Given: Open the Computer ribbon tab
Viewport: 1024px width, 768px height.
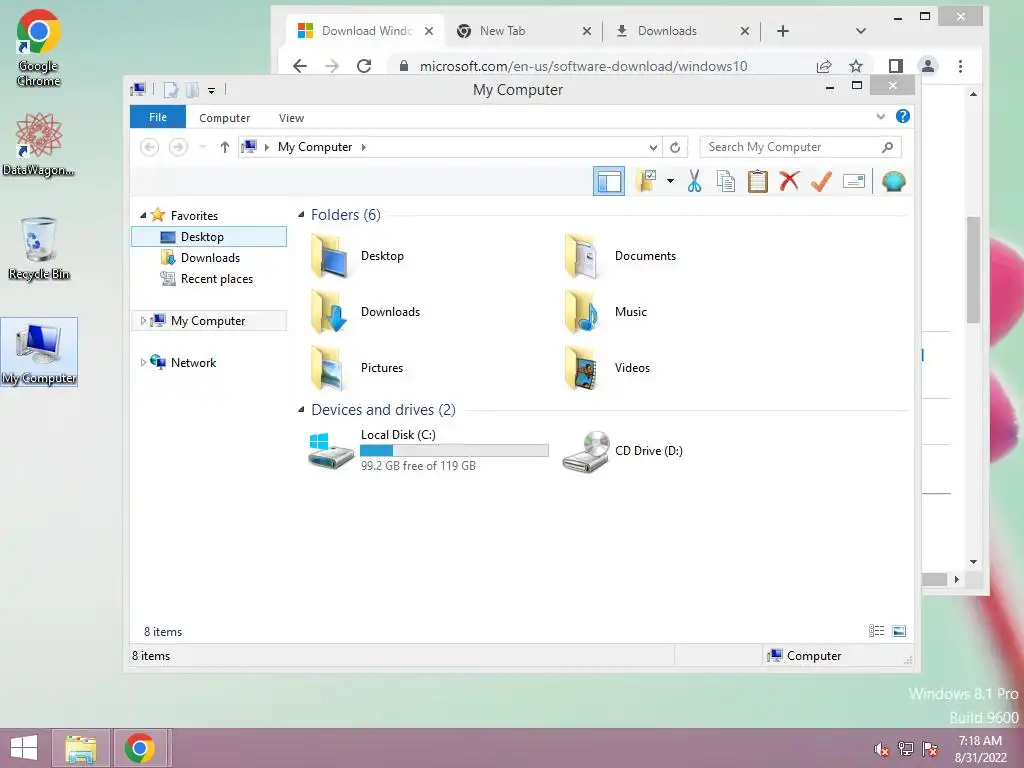Looking at the screenshot, I should 225,118.
